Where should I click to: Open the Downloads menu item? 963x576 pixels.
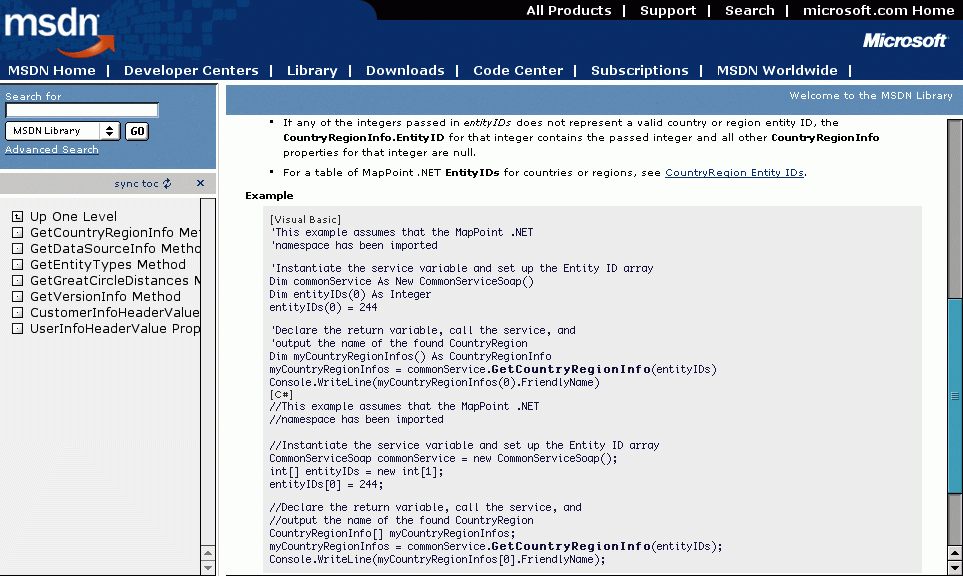[x=405, y=71]
